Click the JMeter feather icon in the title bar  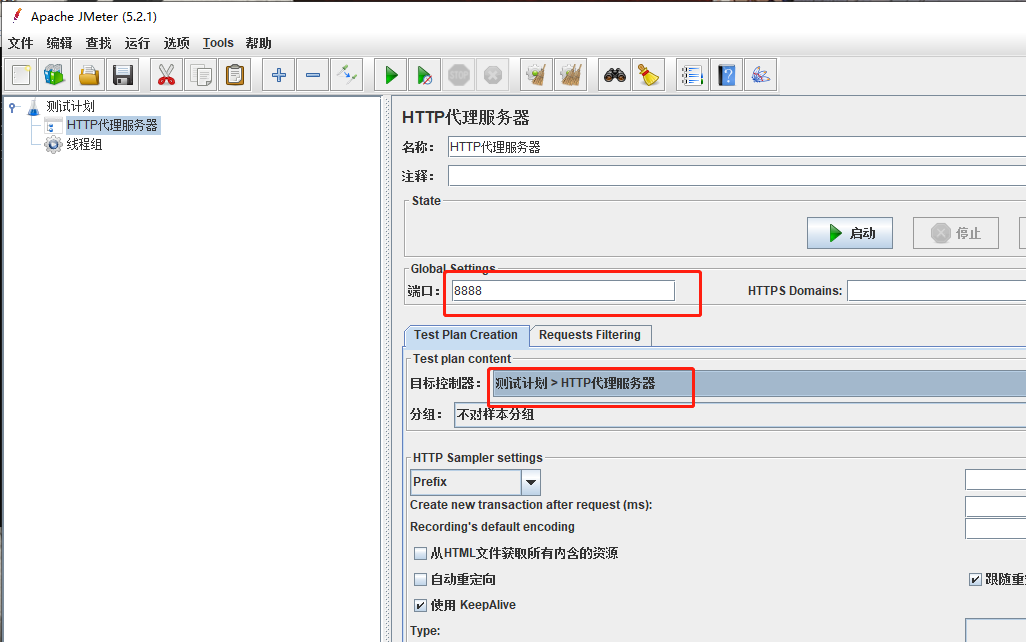coord(17,16)
